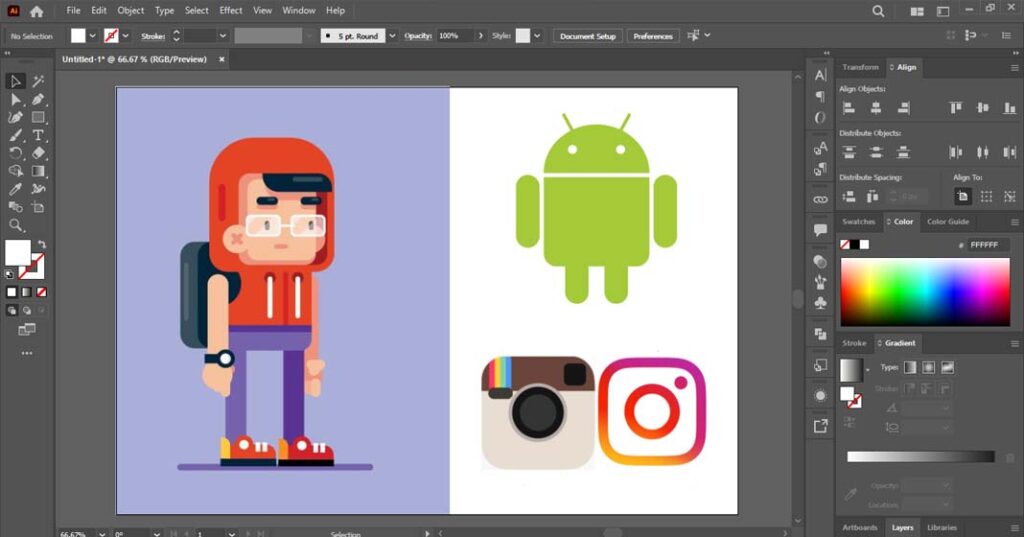Image resolution: width=1024 pixels, height=537 pixels.
Task: Click Horizontal Align Center icon
Action: pyautogui.click(x=876, y=108)
